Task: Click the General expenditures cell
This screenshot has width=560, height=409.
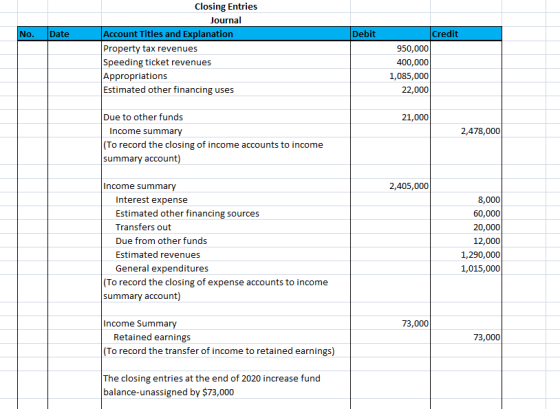Action: (226, 268)
